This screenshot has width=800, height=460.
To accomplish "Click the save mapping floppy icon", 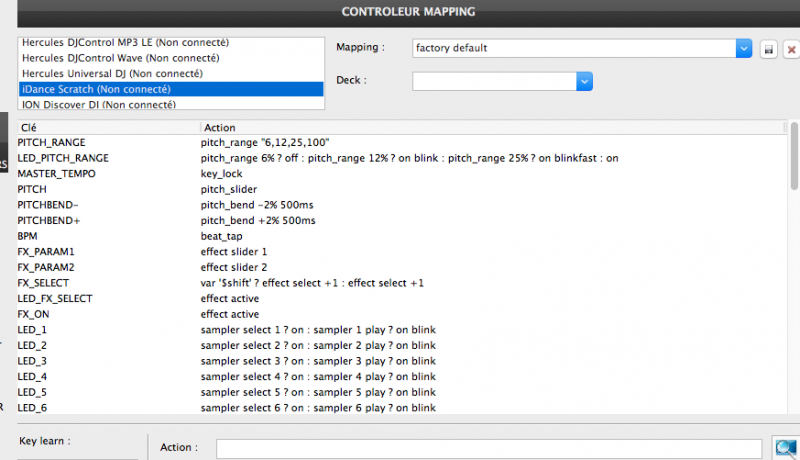I will 769,49.
